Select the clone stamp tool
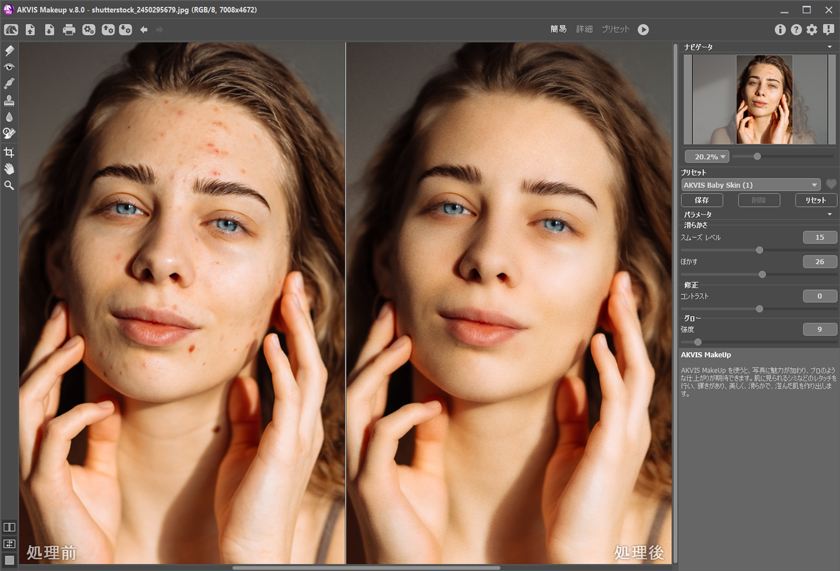840x571 pixels. 9,100
